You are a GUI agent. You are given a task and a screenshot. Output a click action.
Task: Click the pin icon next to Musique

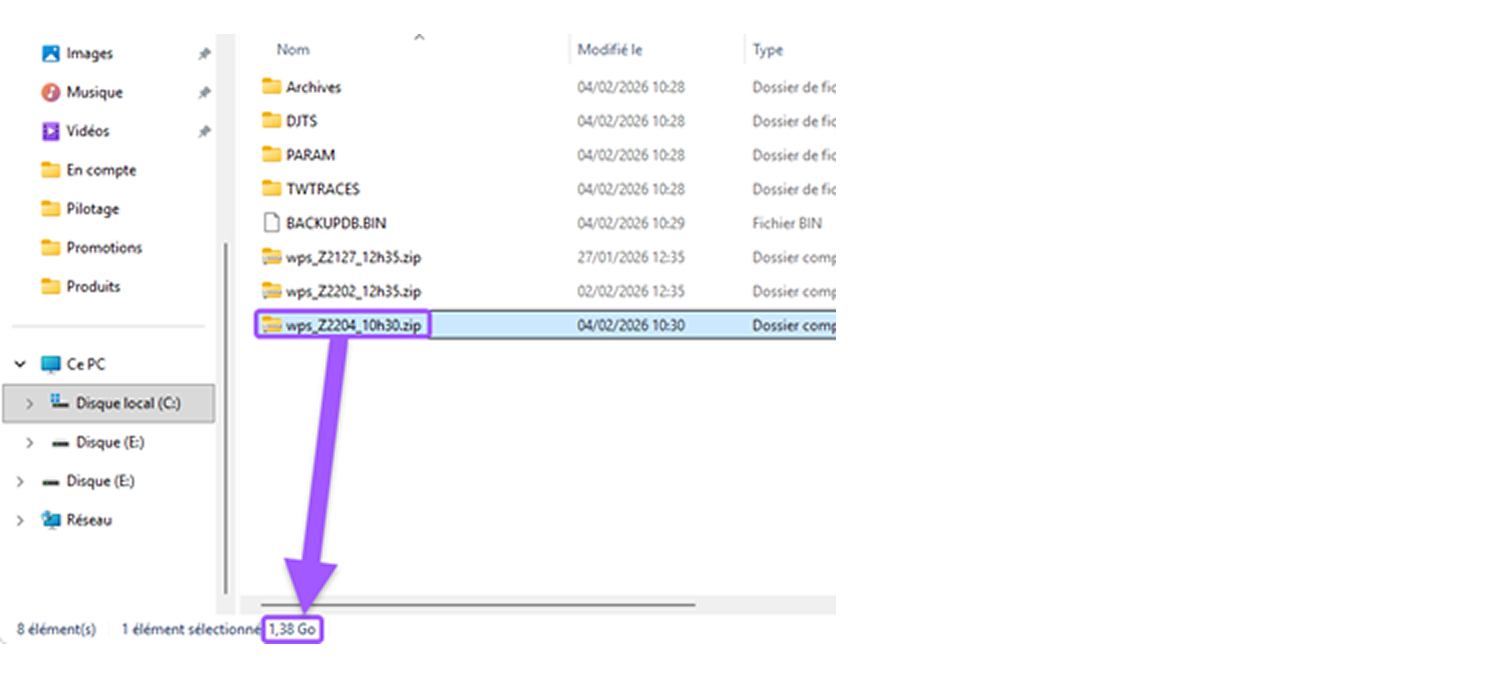tap(204, 93)
